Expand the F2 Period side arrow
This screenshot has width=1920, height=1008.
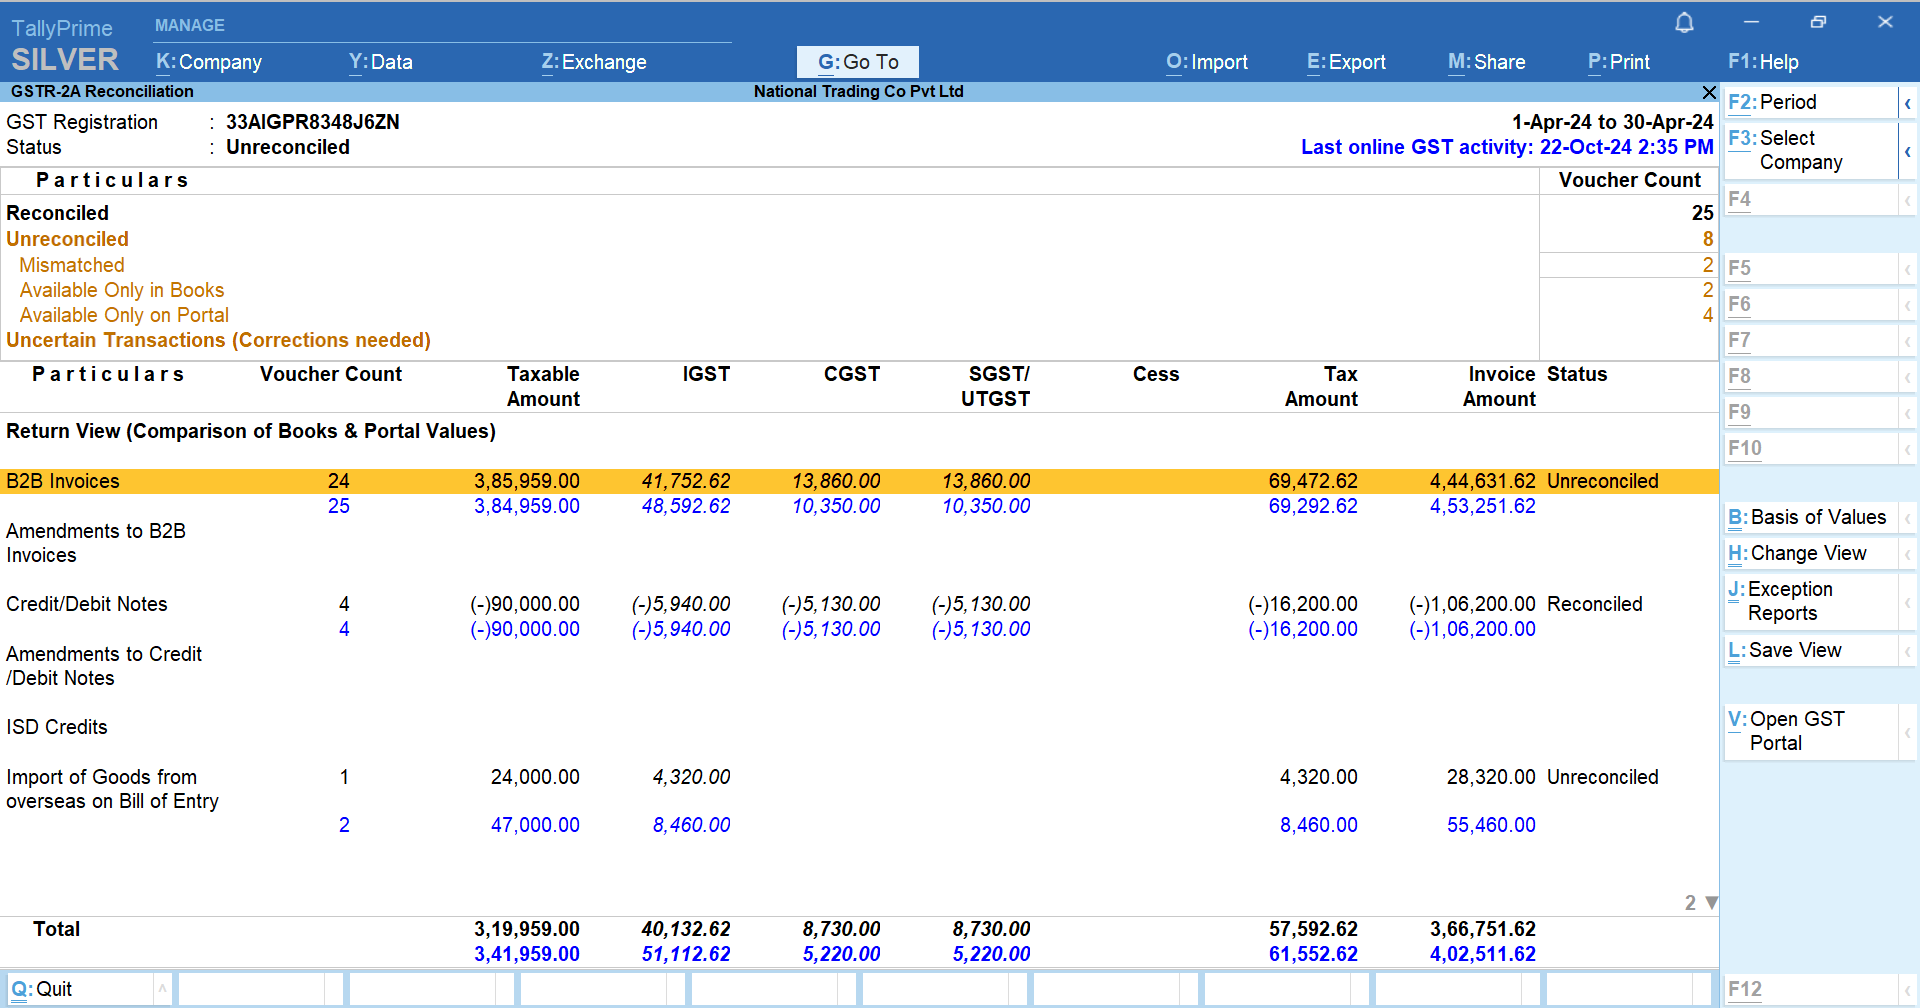tap(1907, 103)
